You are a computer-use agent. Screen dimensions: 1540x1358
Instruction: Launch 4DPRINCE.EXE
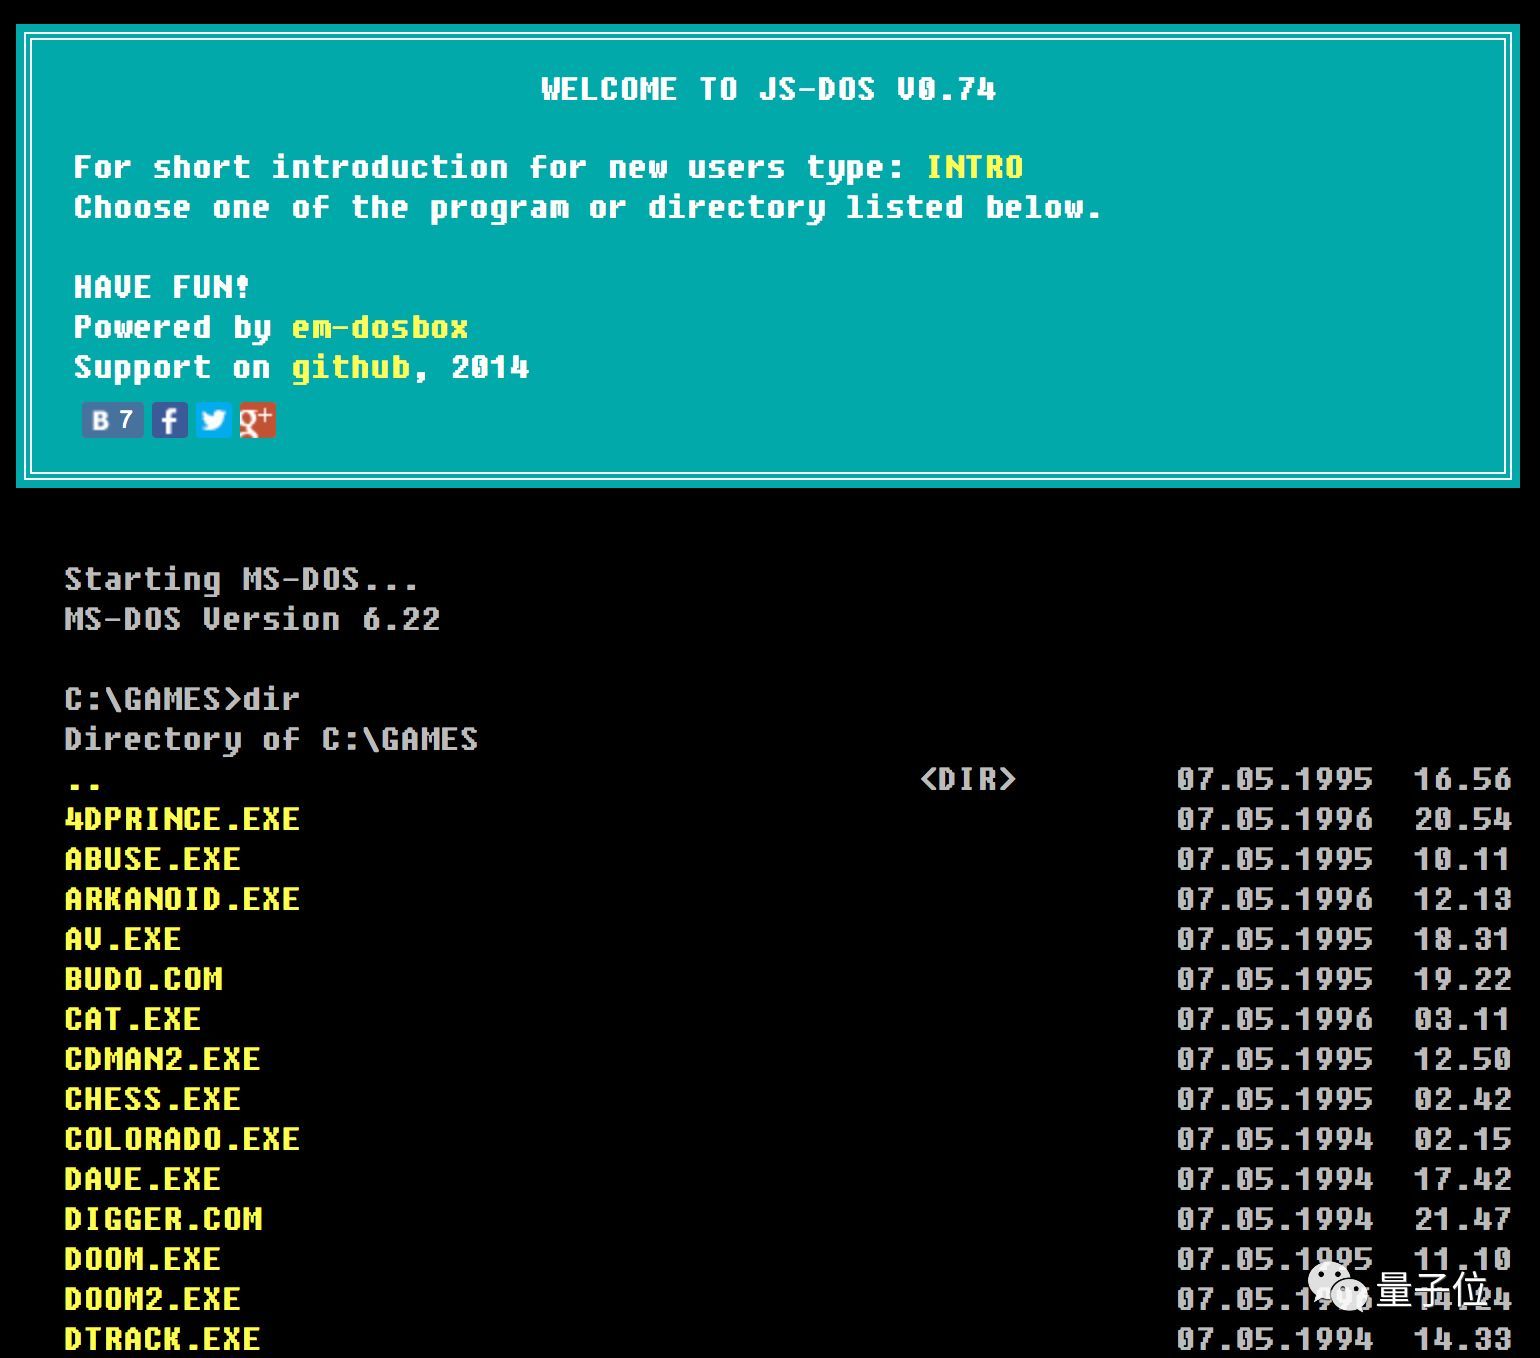[x=182, y=819]
